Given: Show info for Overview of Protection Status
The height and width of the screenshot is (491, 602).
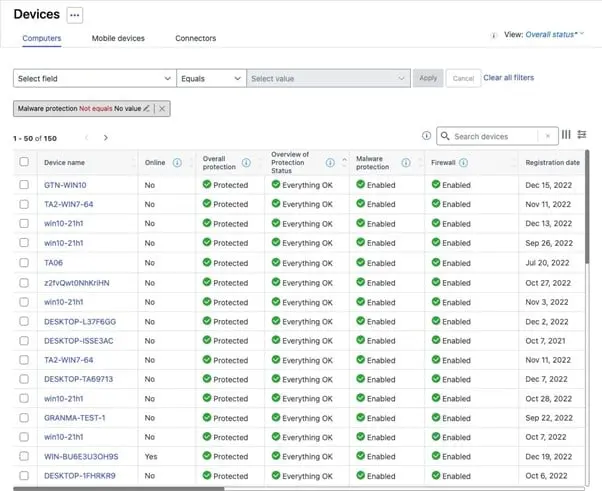Looking at the screenshot, I should click(330, 163).
